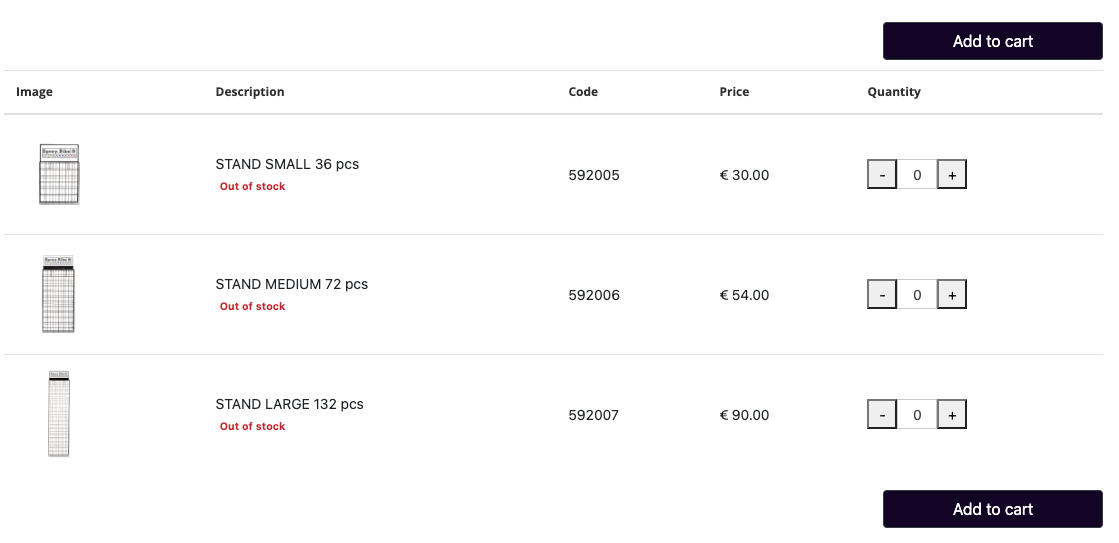Select the quantity field for code 592005
1119x543 pixels.
pos(917,174)
